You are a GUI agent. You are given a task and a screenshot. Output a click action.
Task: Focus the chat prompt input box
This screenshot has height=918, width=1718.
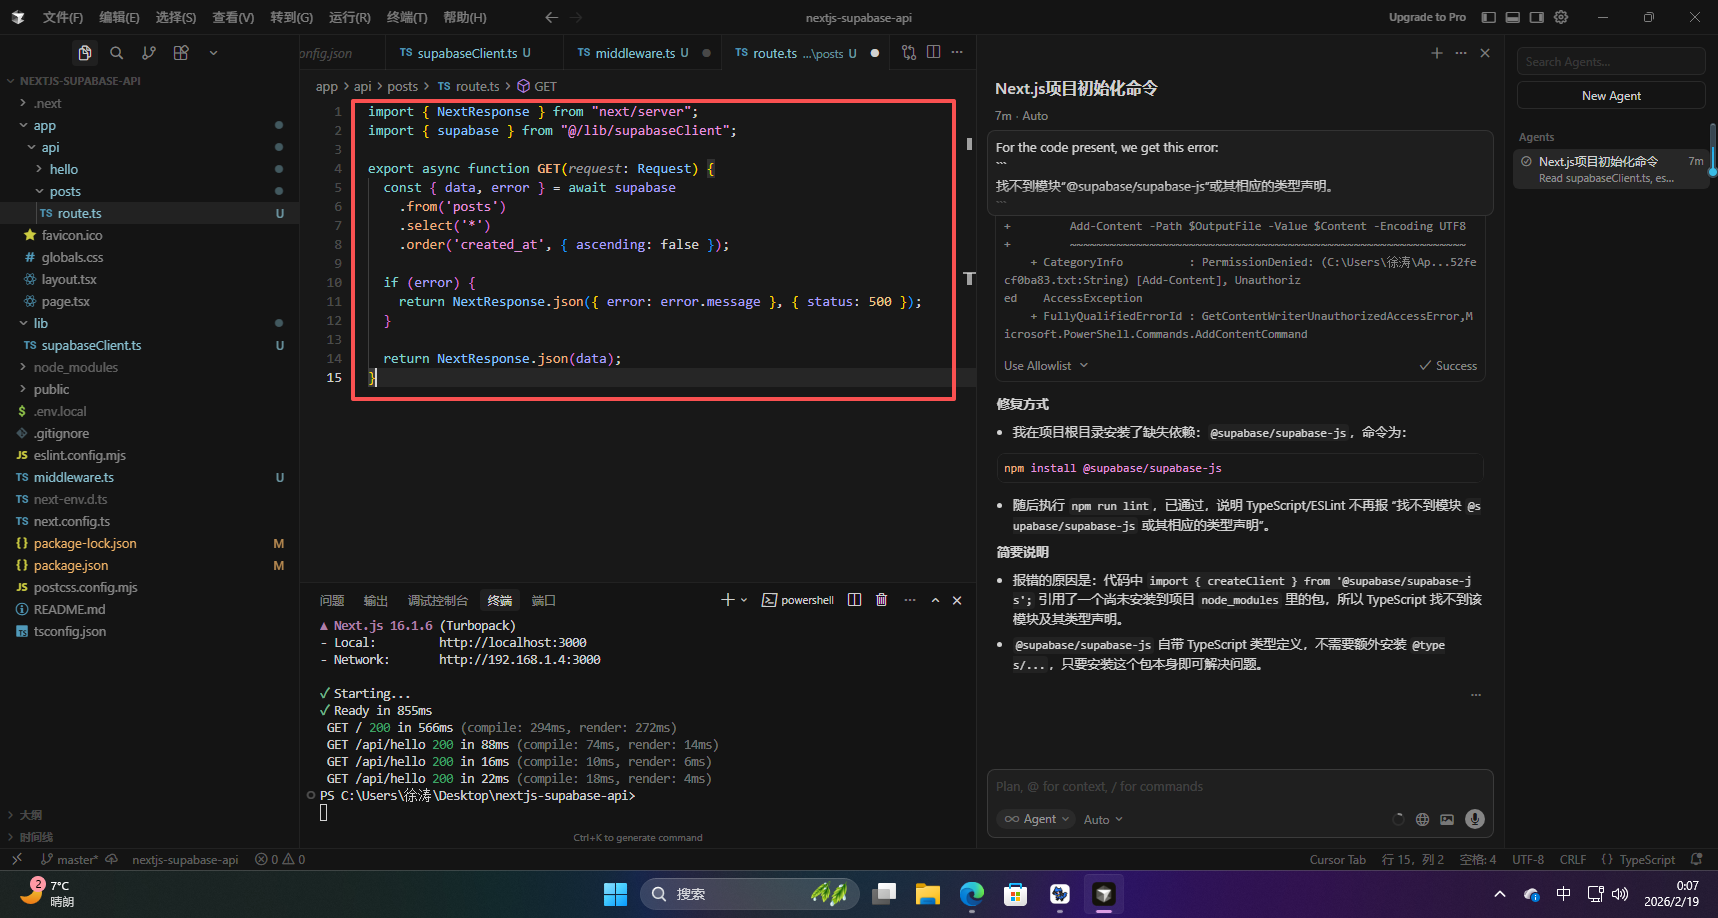(1240, 787)
